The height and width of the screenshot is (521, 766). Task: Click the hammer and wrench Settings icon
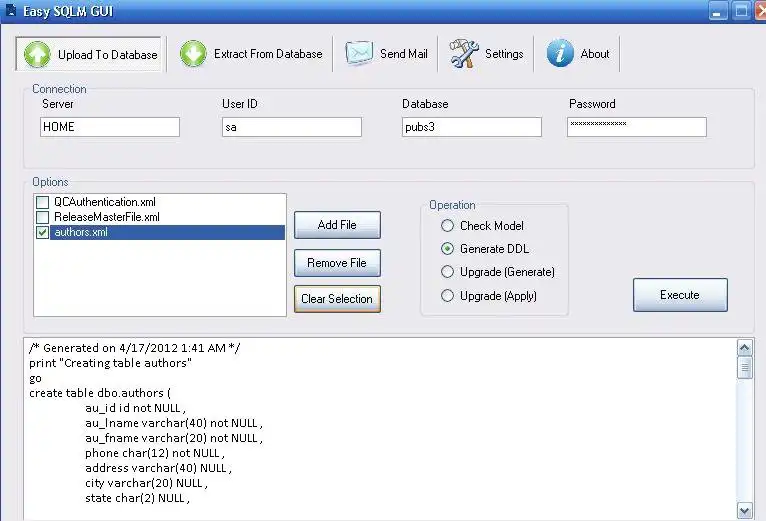[x=464, y=53]
